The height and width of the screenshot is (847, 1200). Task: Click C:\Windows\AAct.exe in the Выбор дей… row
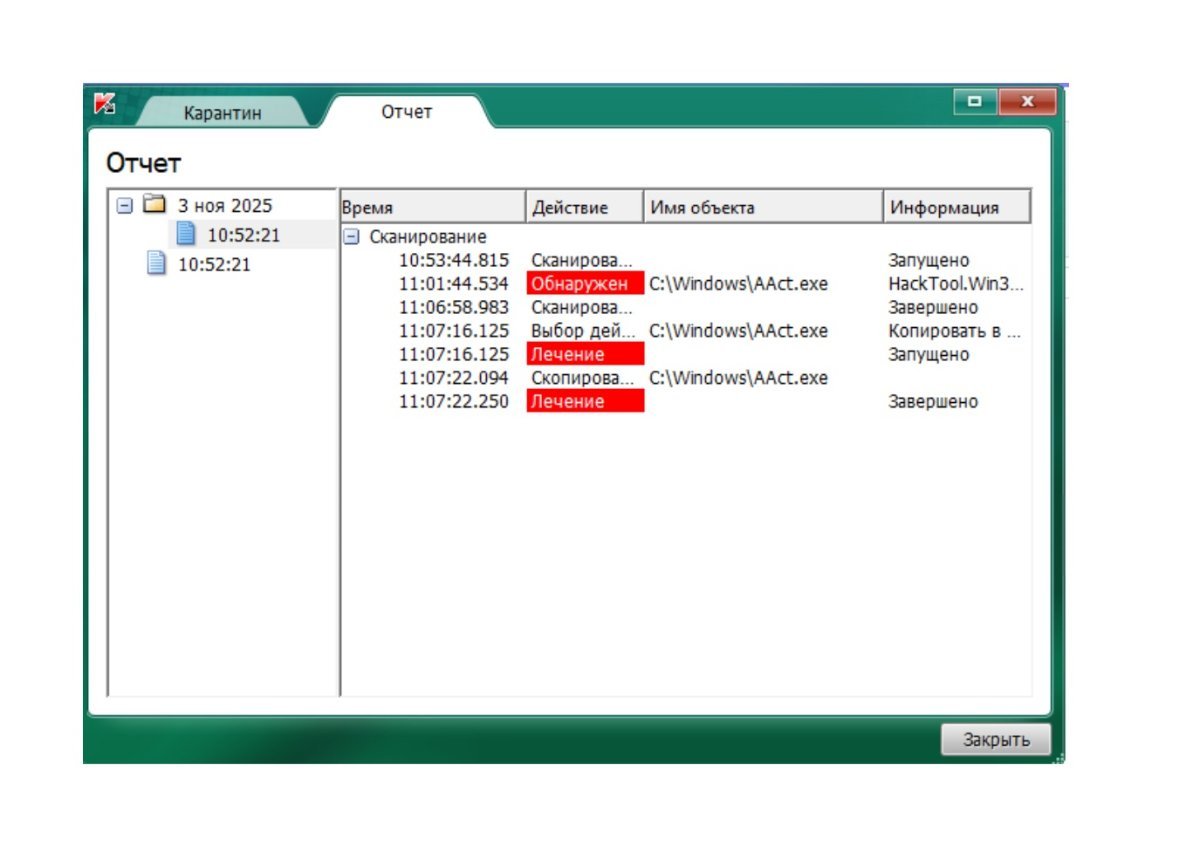[x=739, y=331]
